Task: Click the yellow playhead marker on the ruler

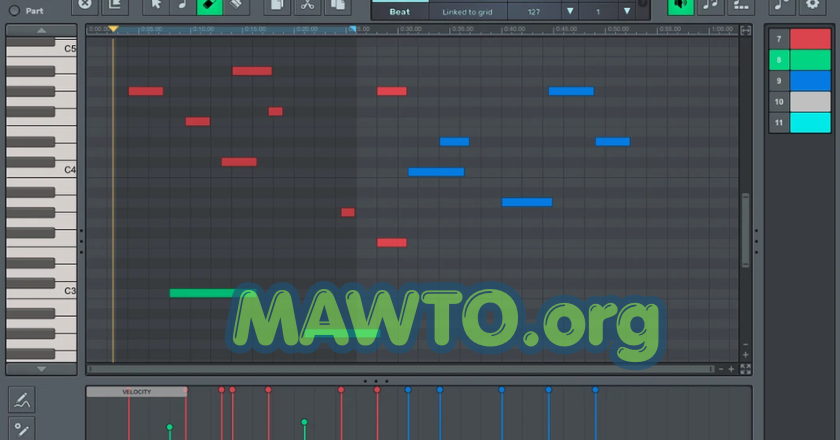Action: 114,29
